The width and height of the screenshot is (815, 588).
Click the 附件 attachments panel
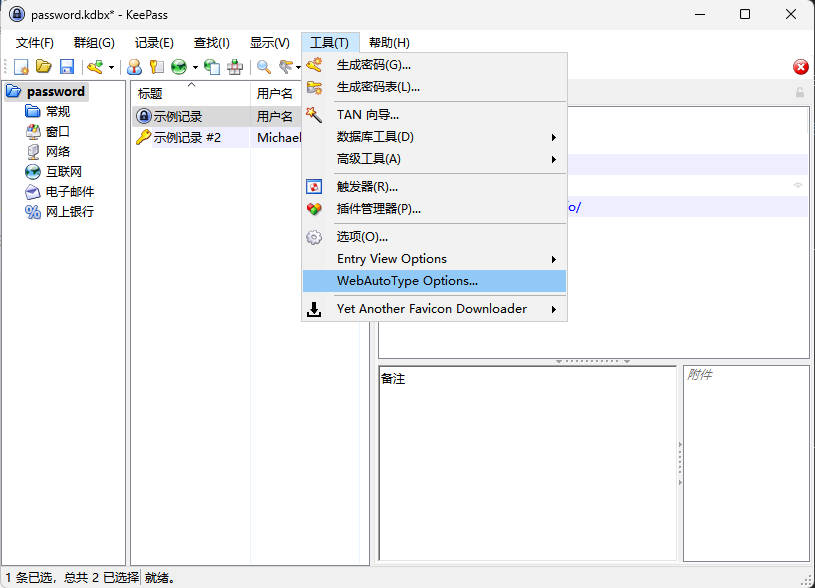(746, 464)
